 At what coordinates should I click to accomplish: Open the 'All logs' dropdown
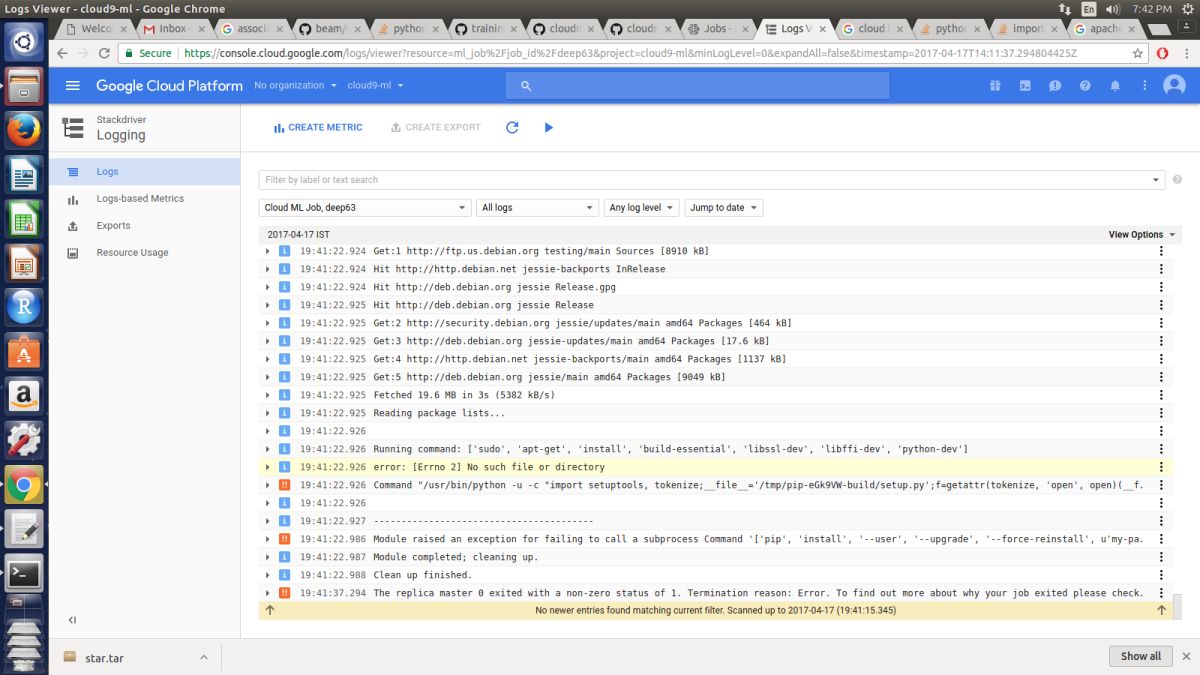click(537, 208)
